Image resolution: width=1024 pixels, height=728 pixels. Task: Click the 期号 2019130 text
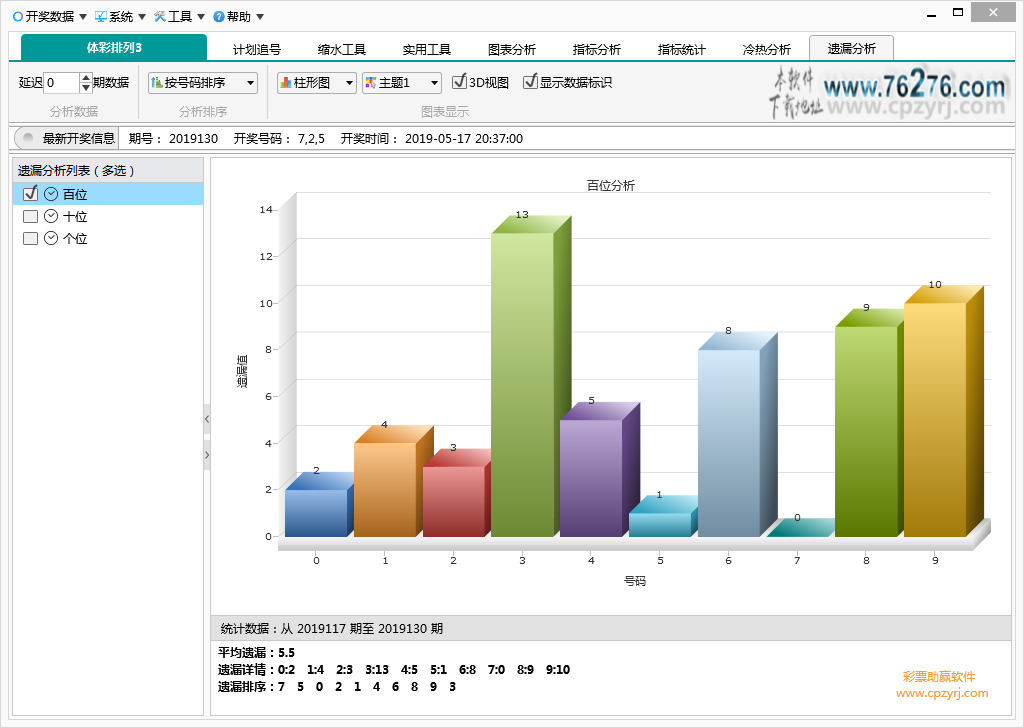[x=173, y=138]
